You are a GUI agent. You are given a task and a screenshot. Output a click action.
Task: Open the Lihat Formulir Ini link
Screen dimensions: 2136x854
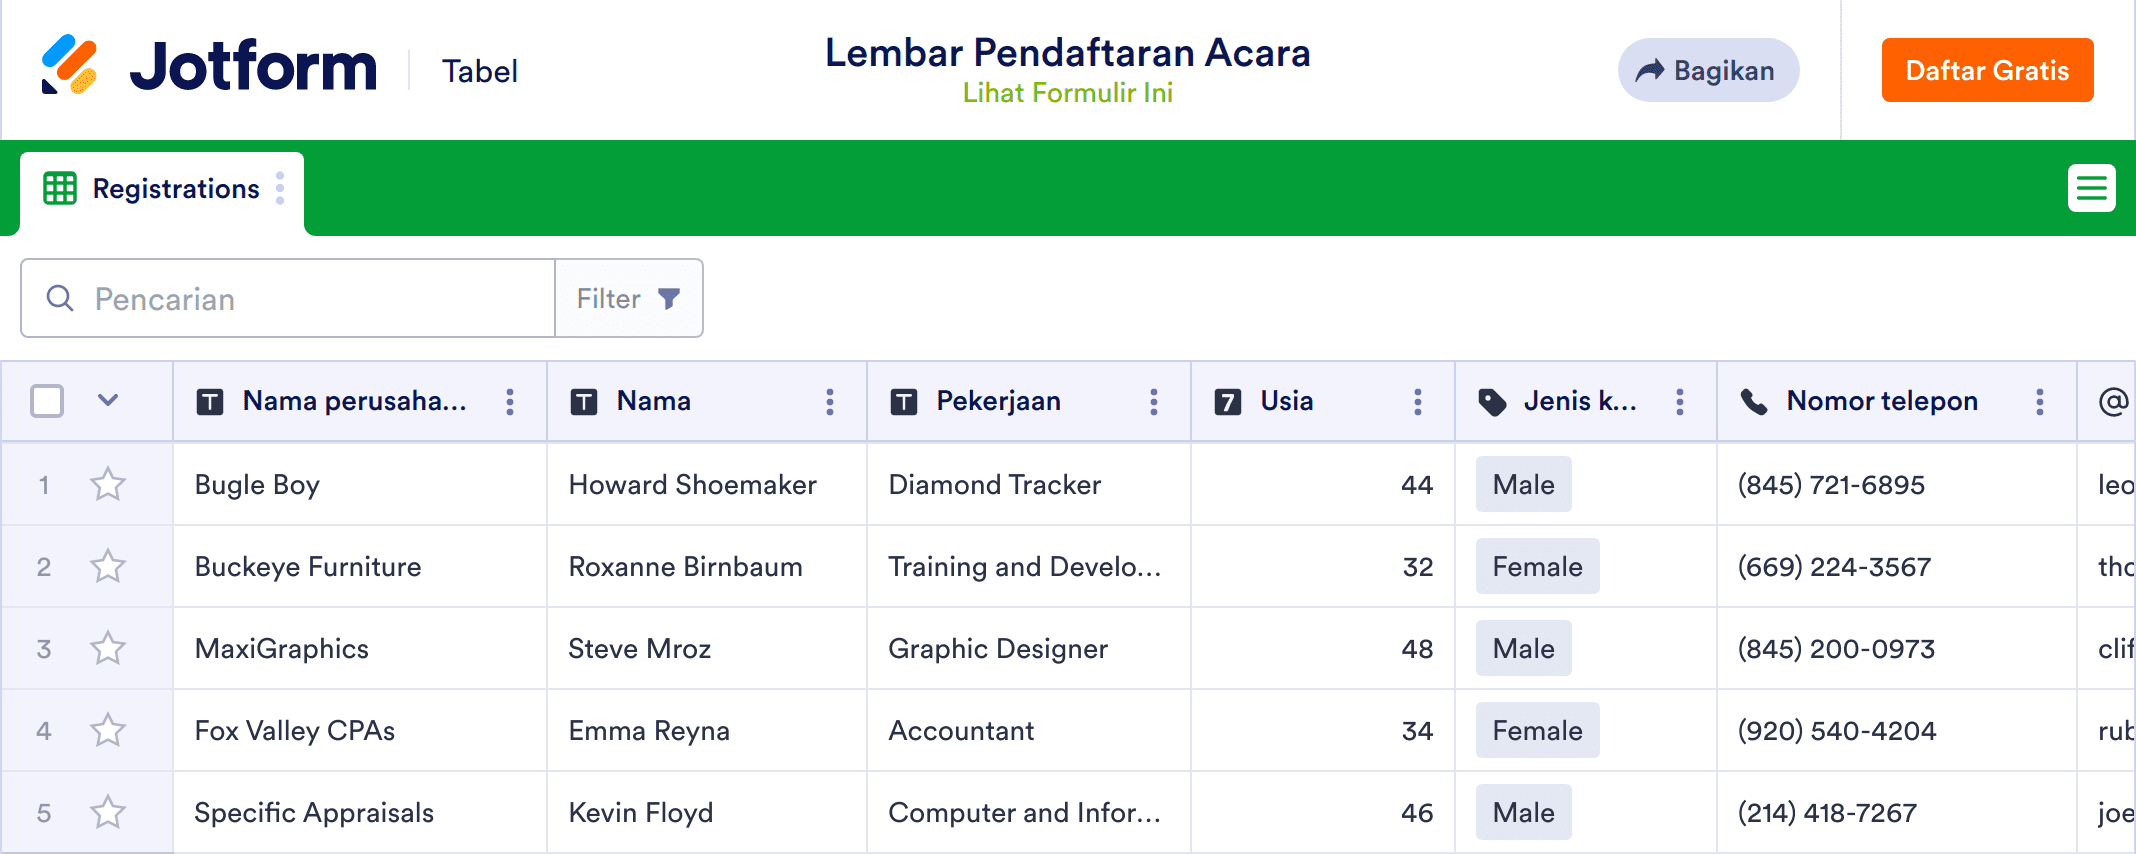[x=1067, y=93]
